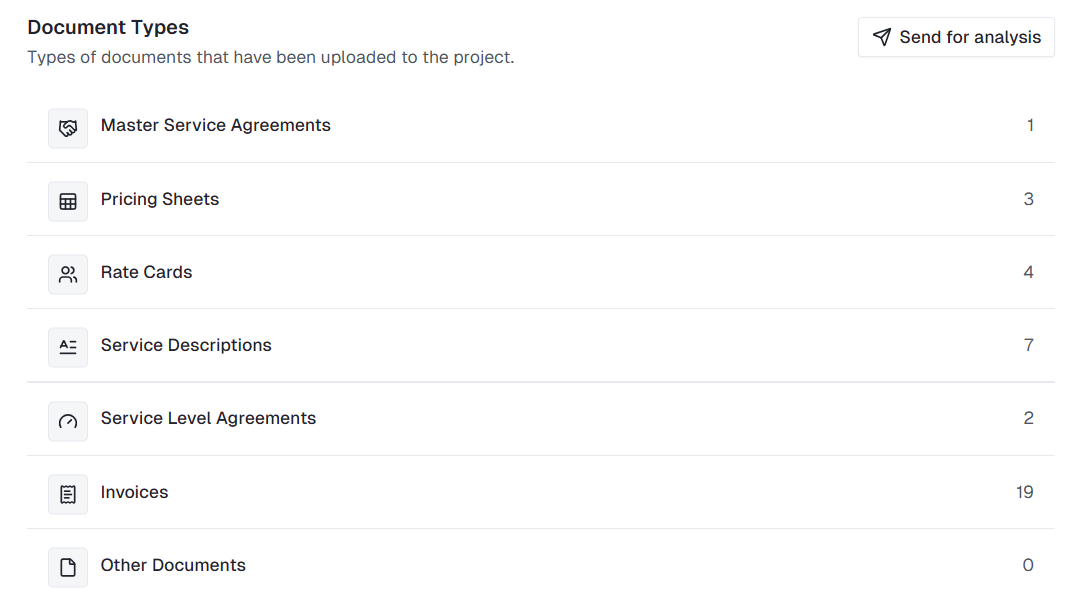Click the people icon beside Rate Cards
The image size is (1077, 615).
coord(68,274)
